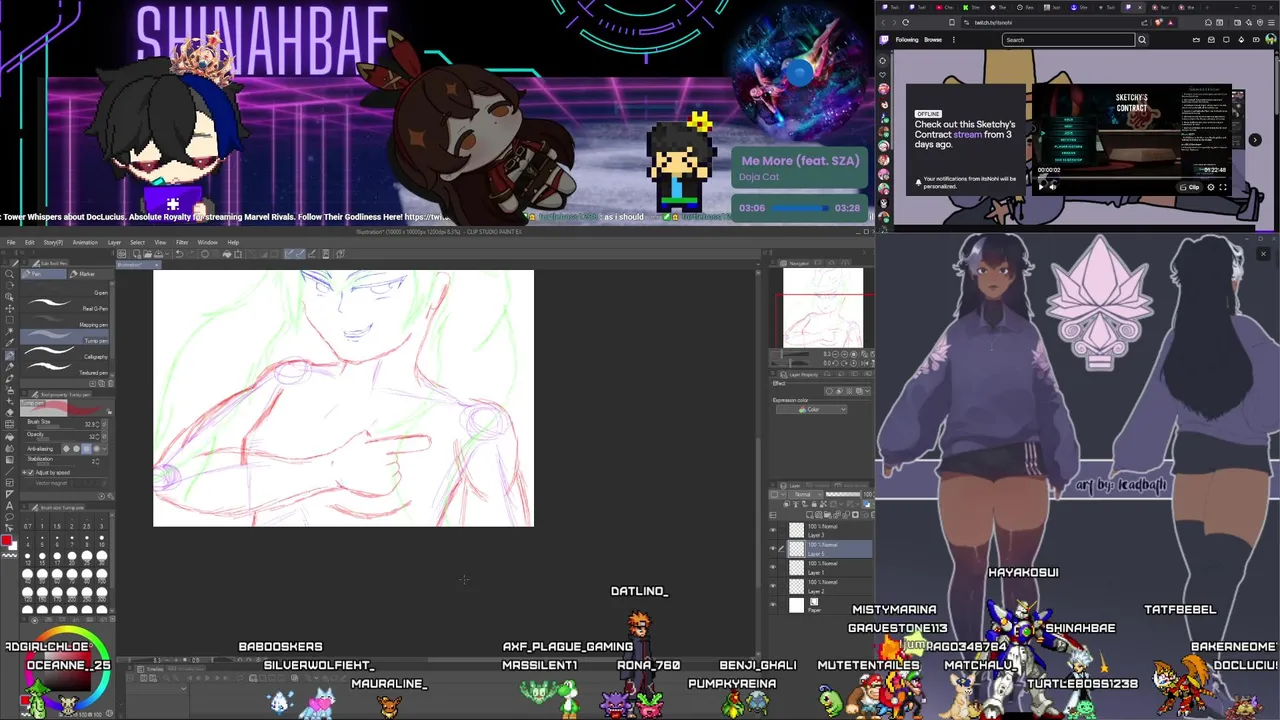Toggle visibility of Paper layer
The width and height of the screenshot is (1280, 720).
pos(773,605)
